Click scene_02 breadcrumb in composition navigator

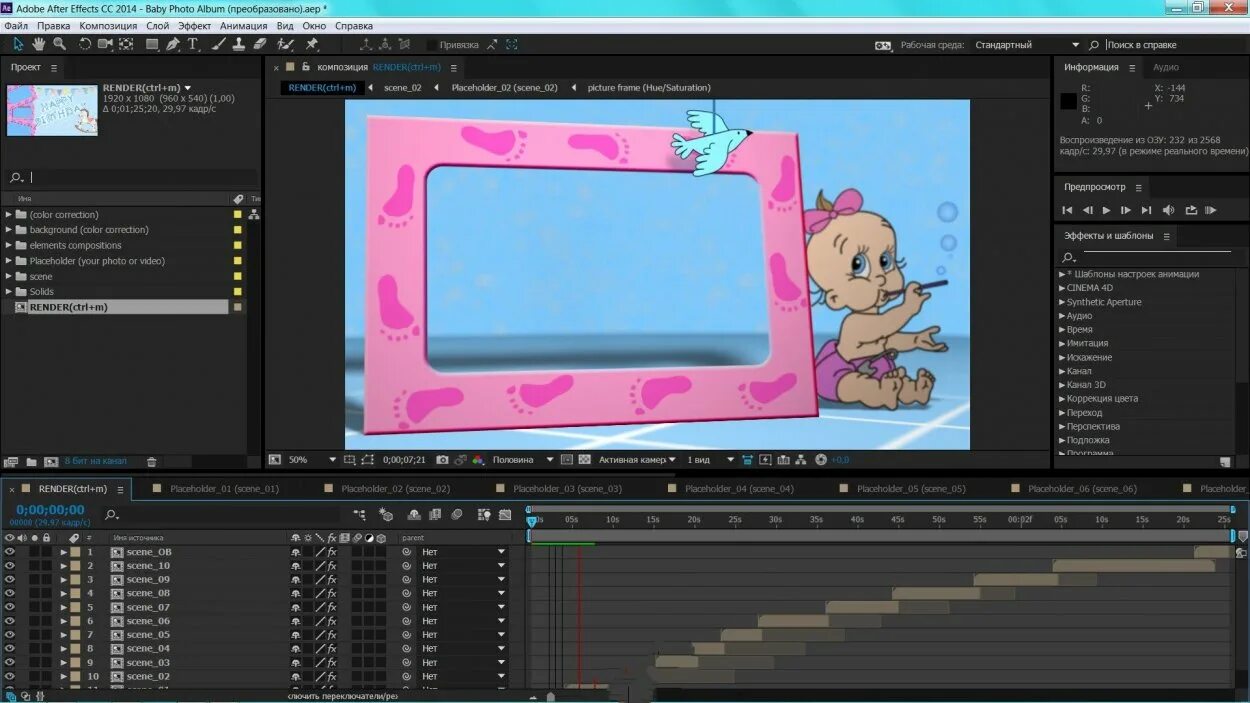(403, 88)
